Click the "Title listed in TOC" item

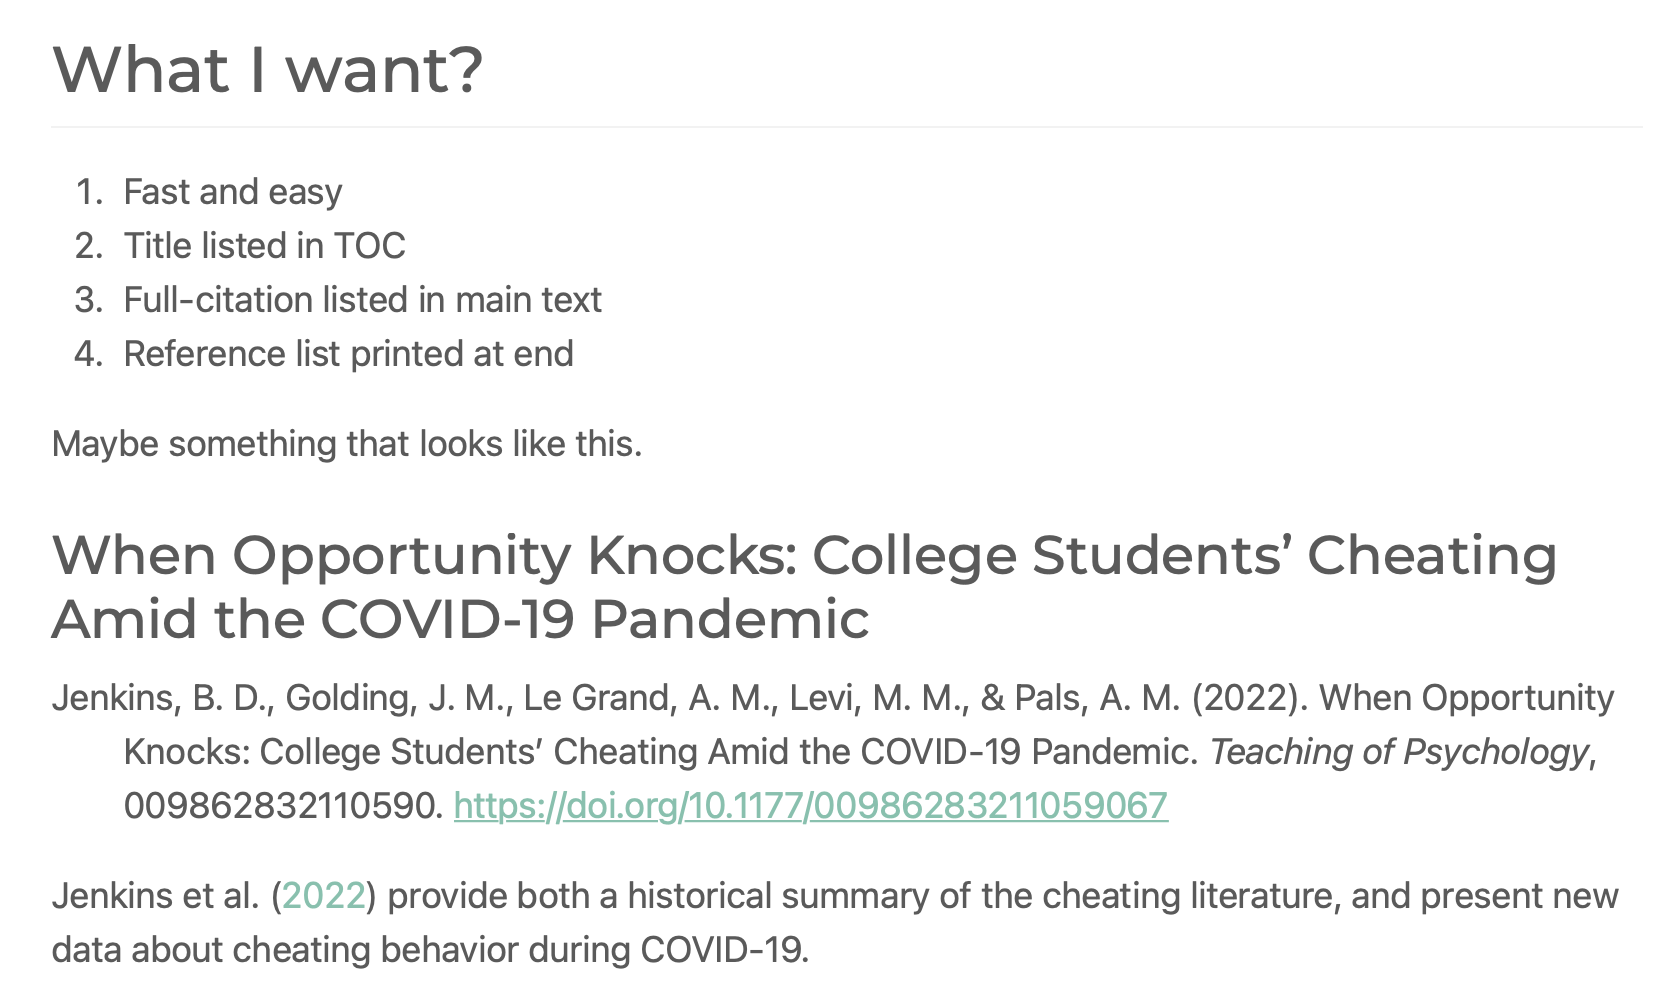264,246
